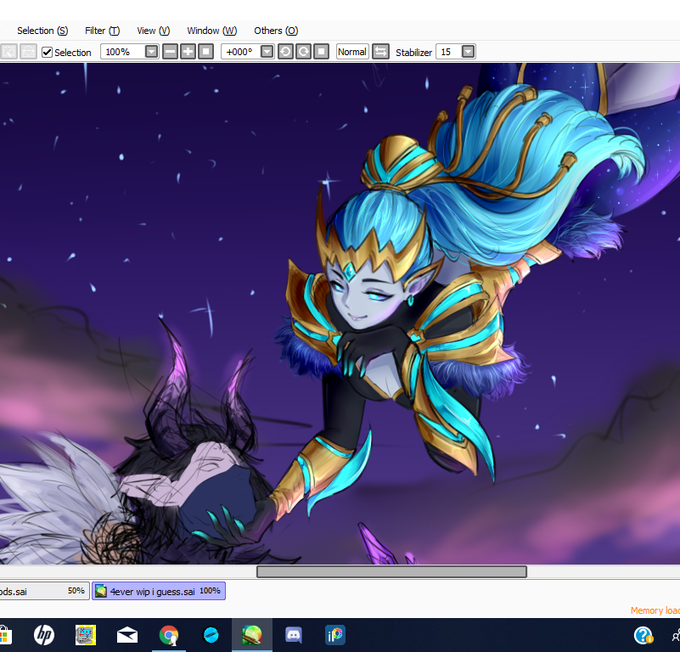680x652 pixels.
Task: Open the HP app in taskbar
Action: [x=44, y=636]
